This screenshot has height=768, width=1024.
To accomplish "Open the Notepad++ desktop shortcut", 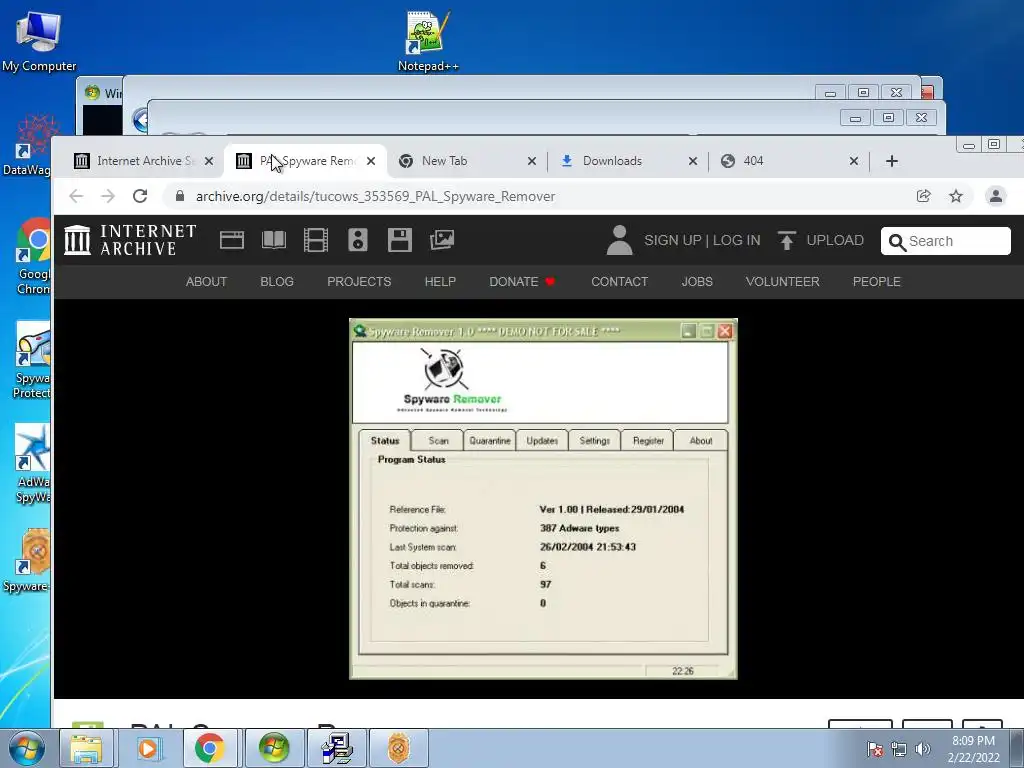I will (428, 40).
